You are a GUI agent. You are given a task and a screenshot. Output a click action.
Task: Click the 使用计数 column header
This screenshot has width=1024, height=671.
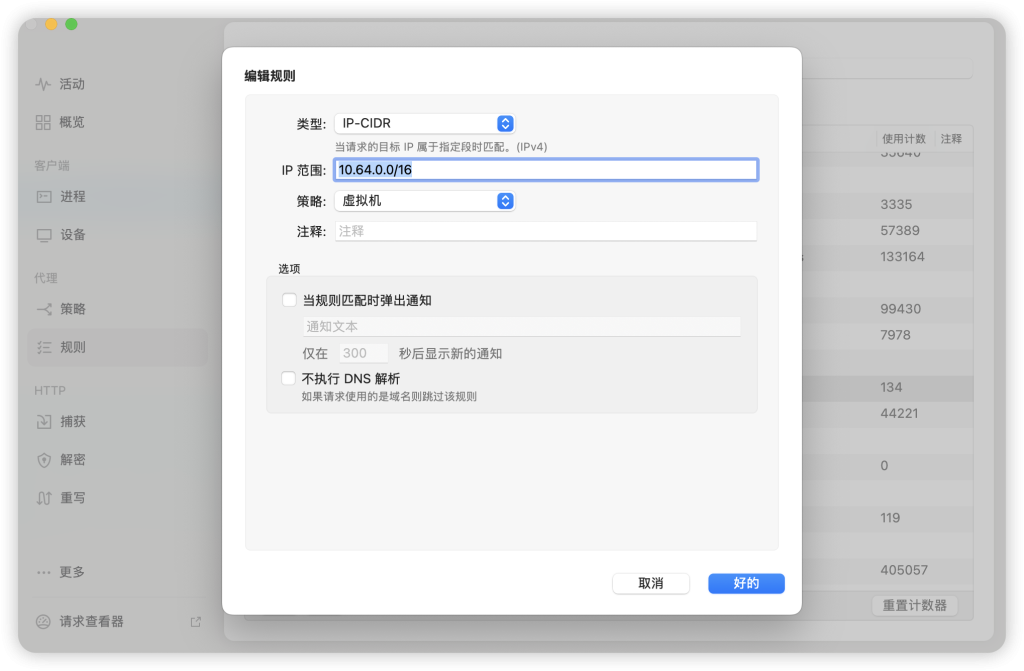coord(904,139)
